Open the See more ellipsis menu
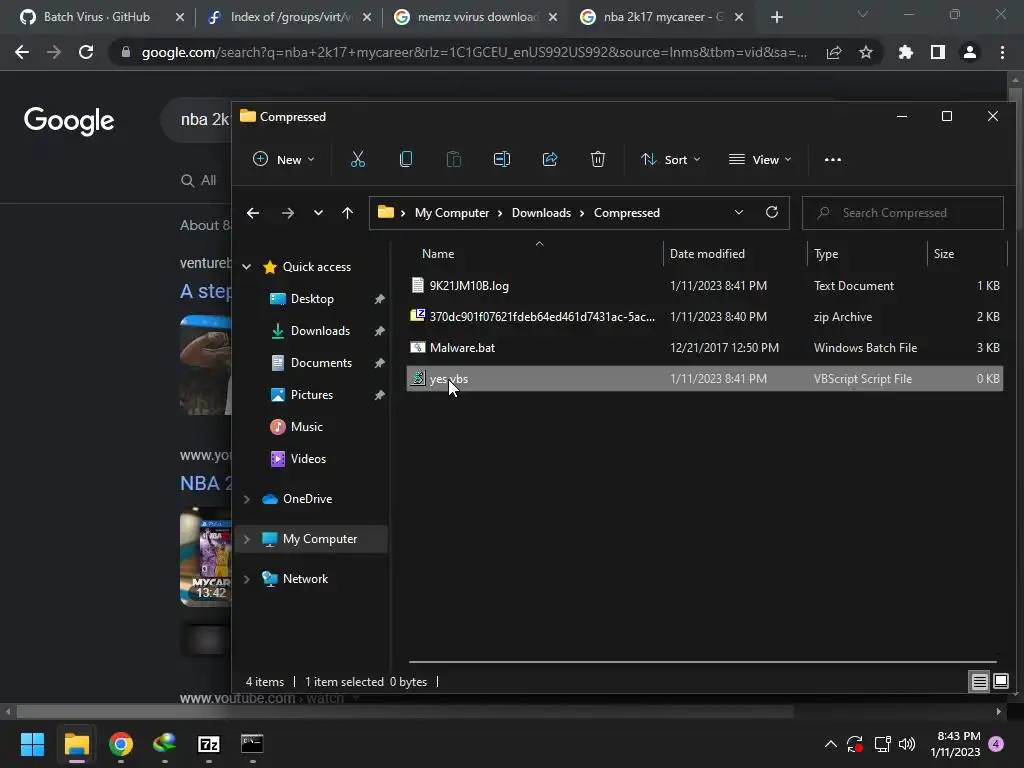The width and height of the screenshot is (1024, 768). 833,159
